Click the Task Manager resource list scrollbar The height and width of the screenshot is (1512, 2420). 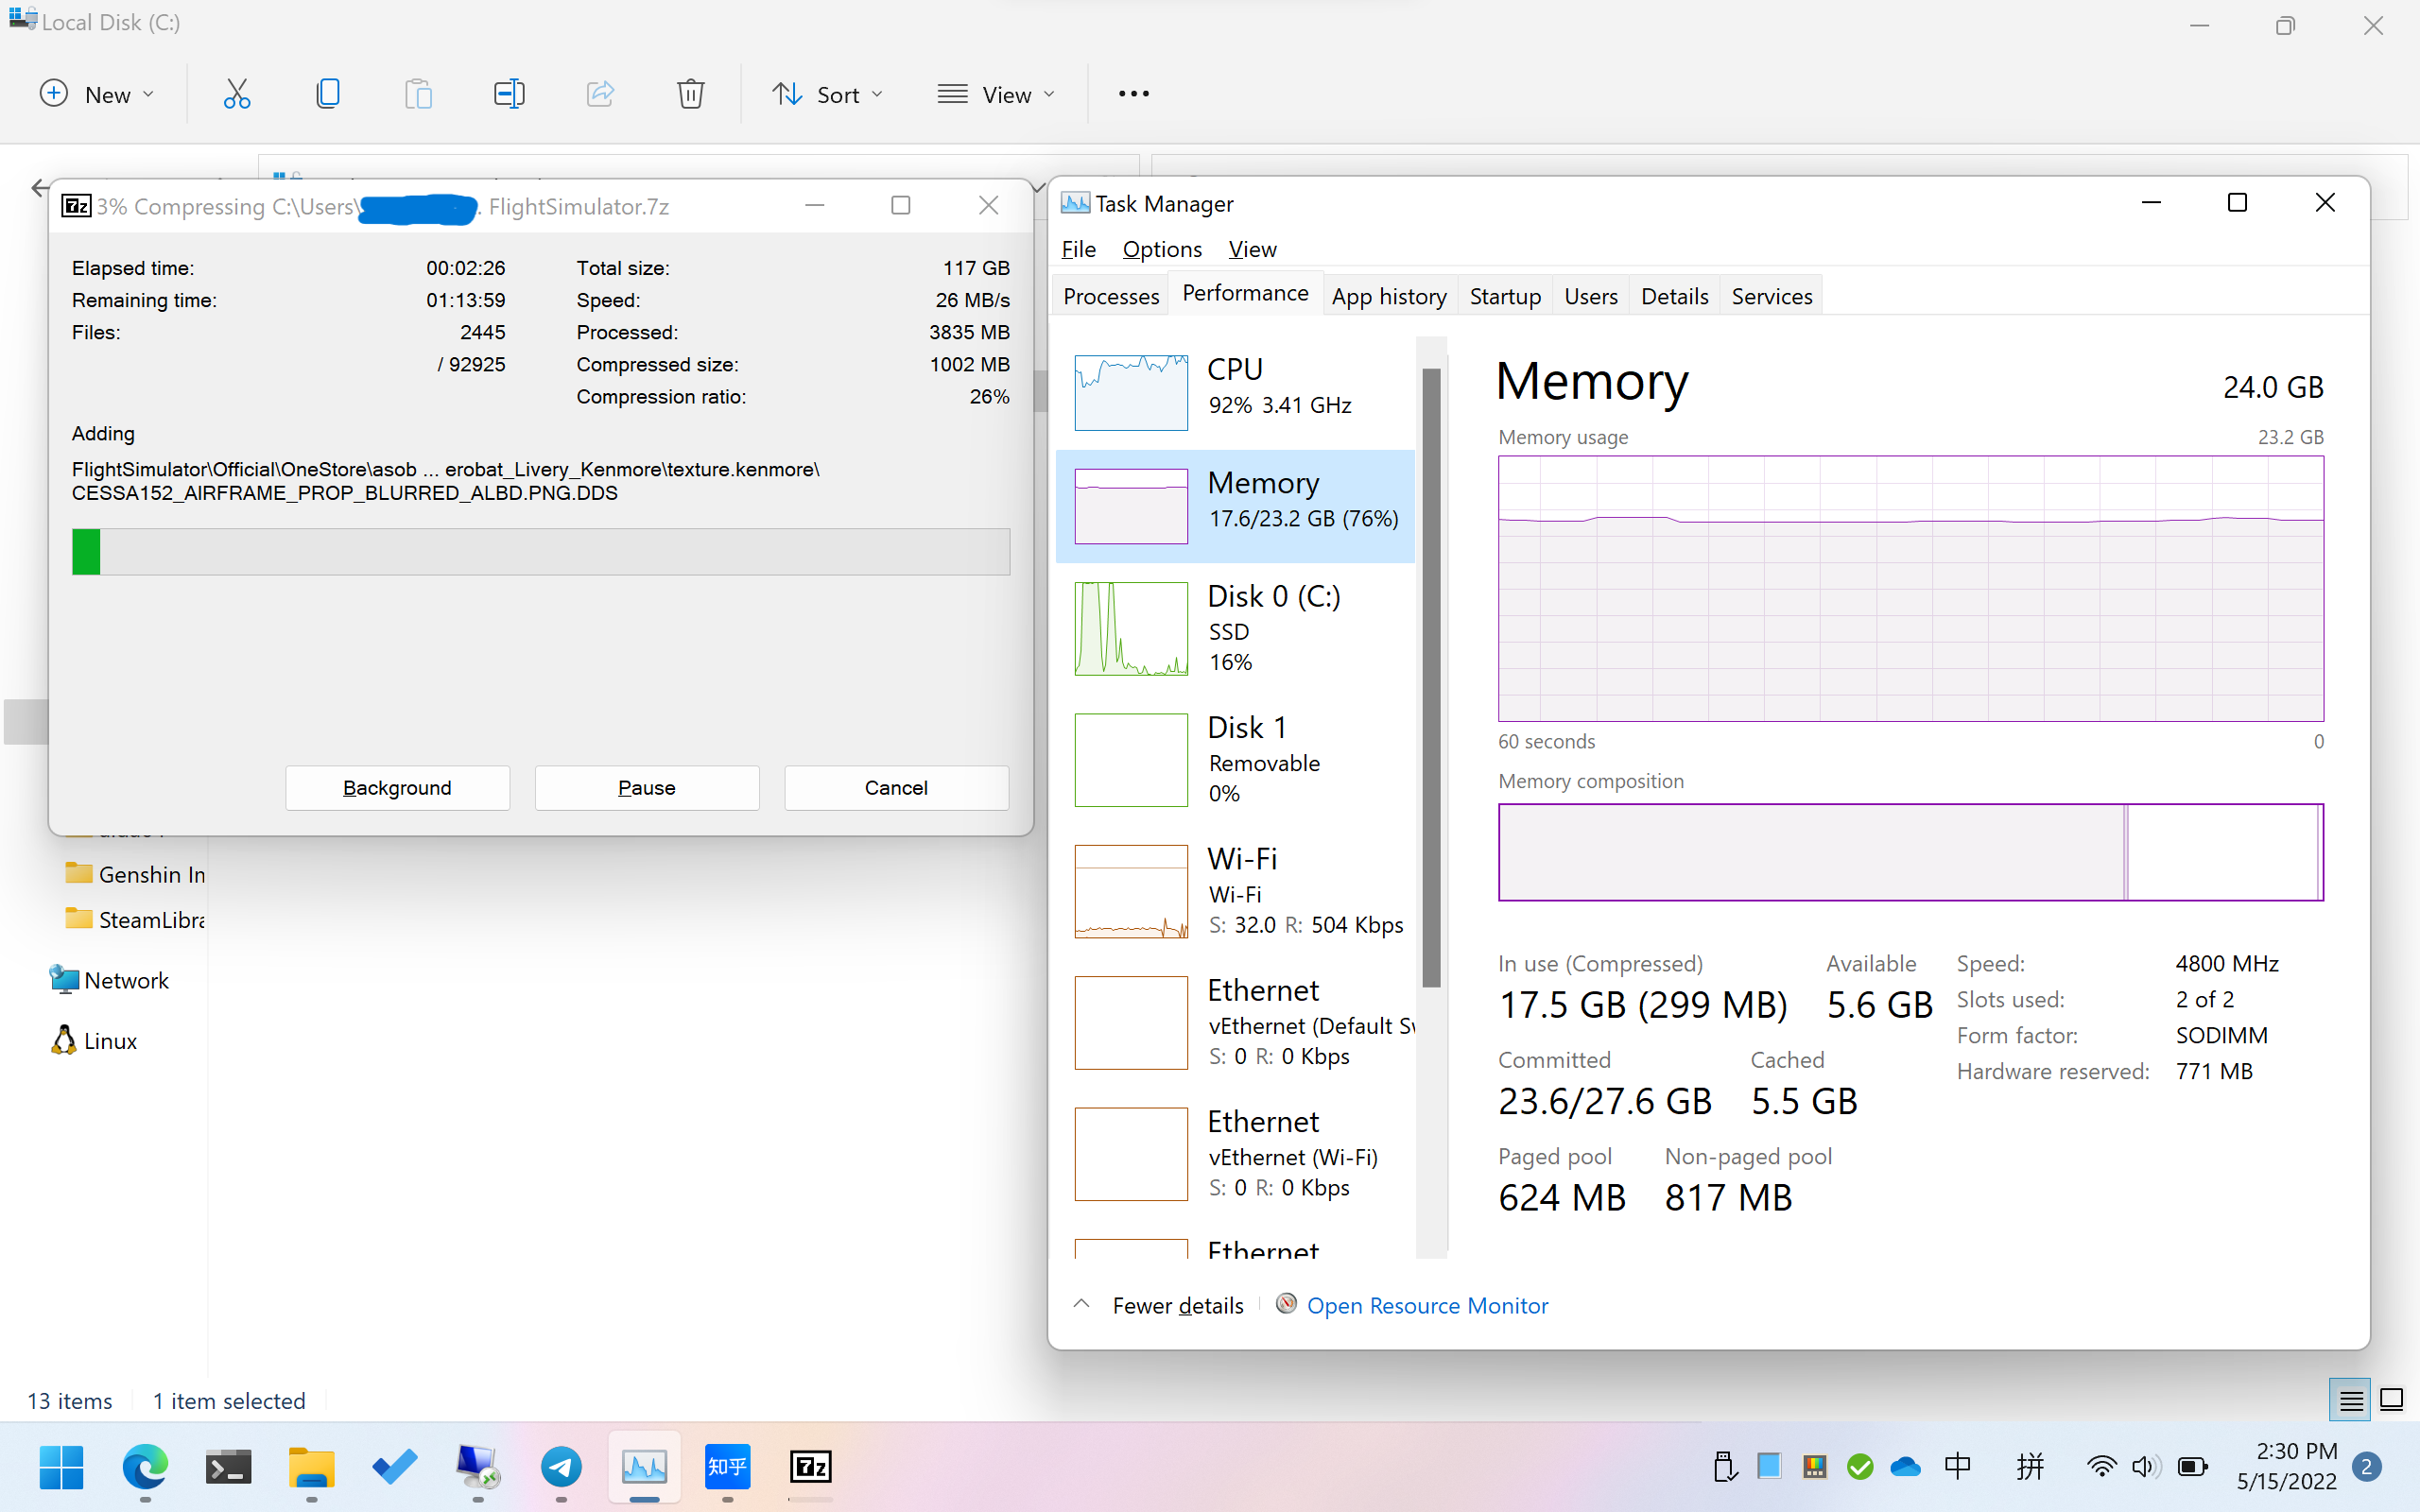(x=1431, y=678)
